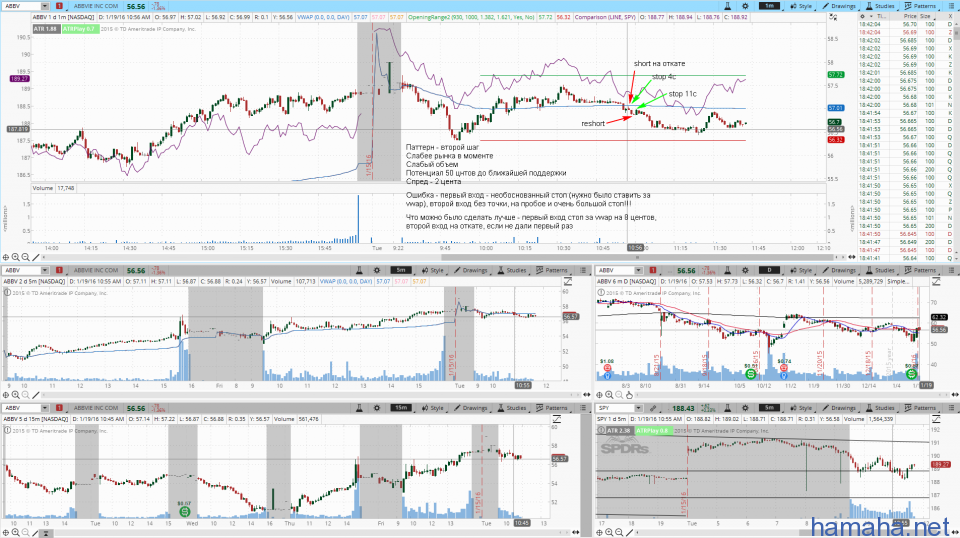960x538 pixels.
Task: Open settings gear on the 5m ABBV chart
Action: point(377,270)
